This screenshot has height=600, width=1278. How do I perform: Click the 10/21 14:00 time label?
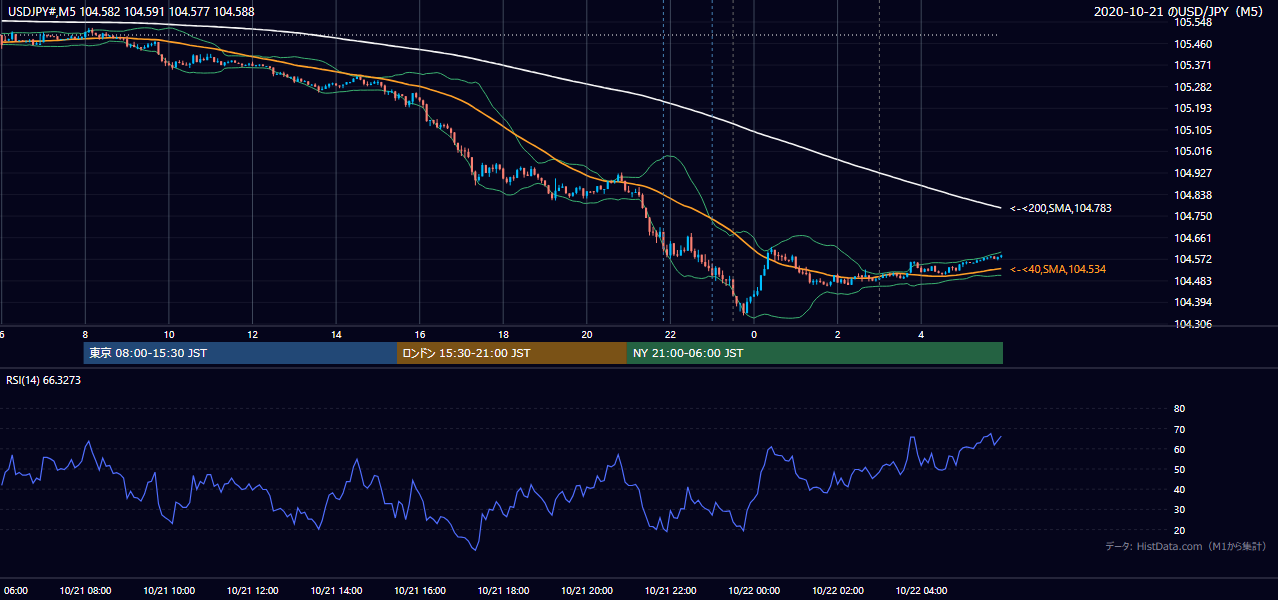(x=336, y=590)
